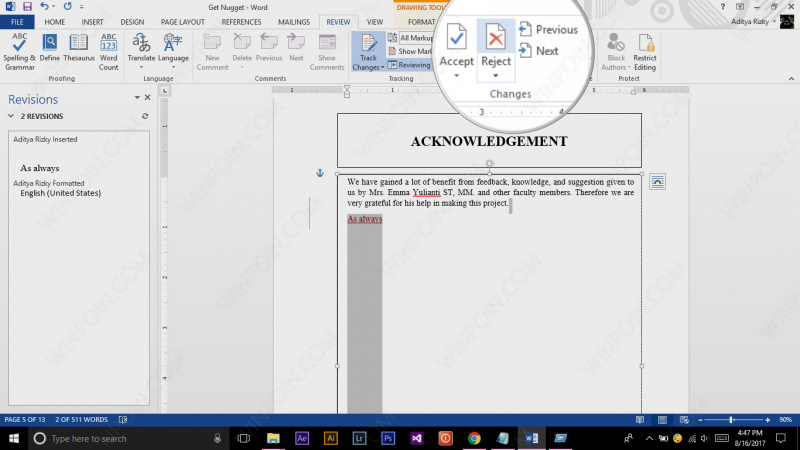
Task: Click the Delete comment button
Action: pyautogui.click(x=242, y=52)
